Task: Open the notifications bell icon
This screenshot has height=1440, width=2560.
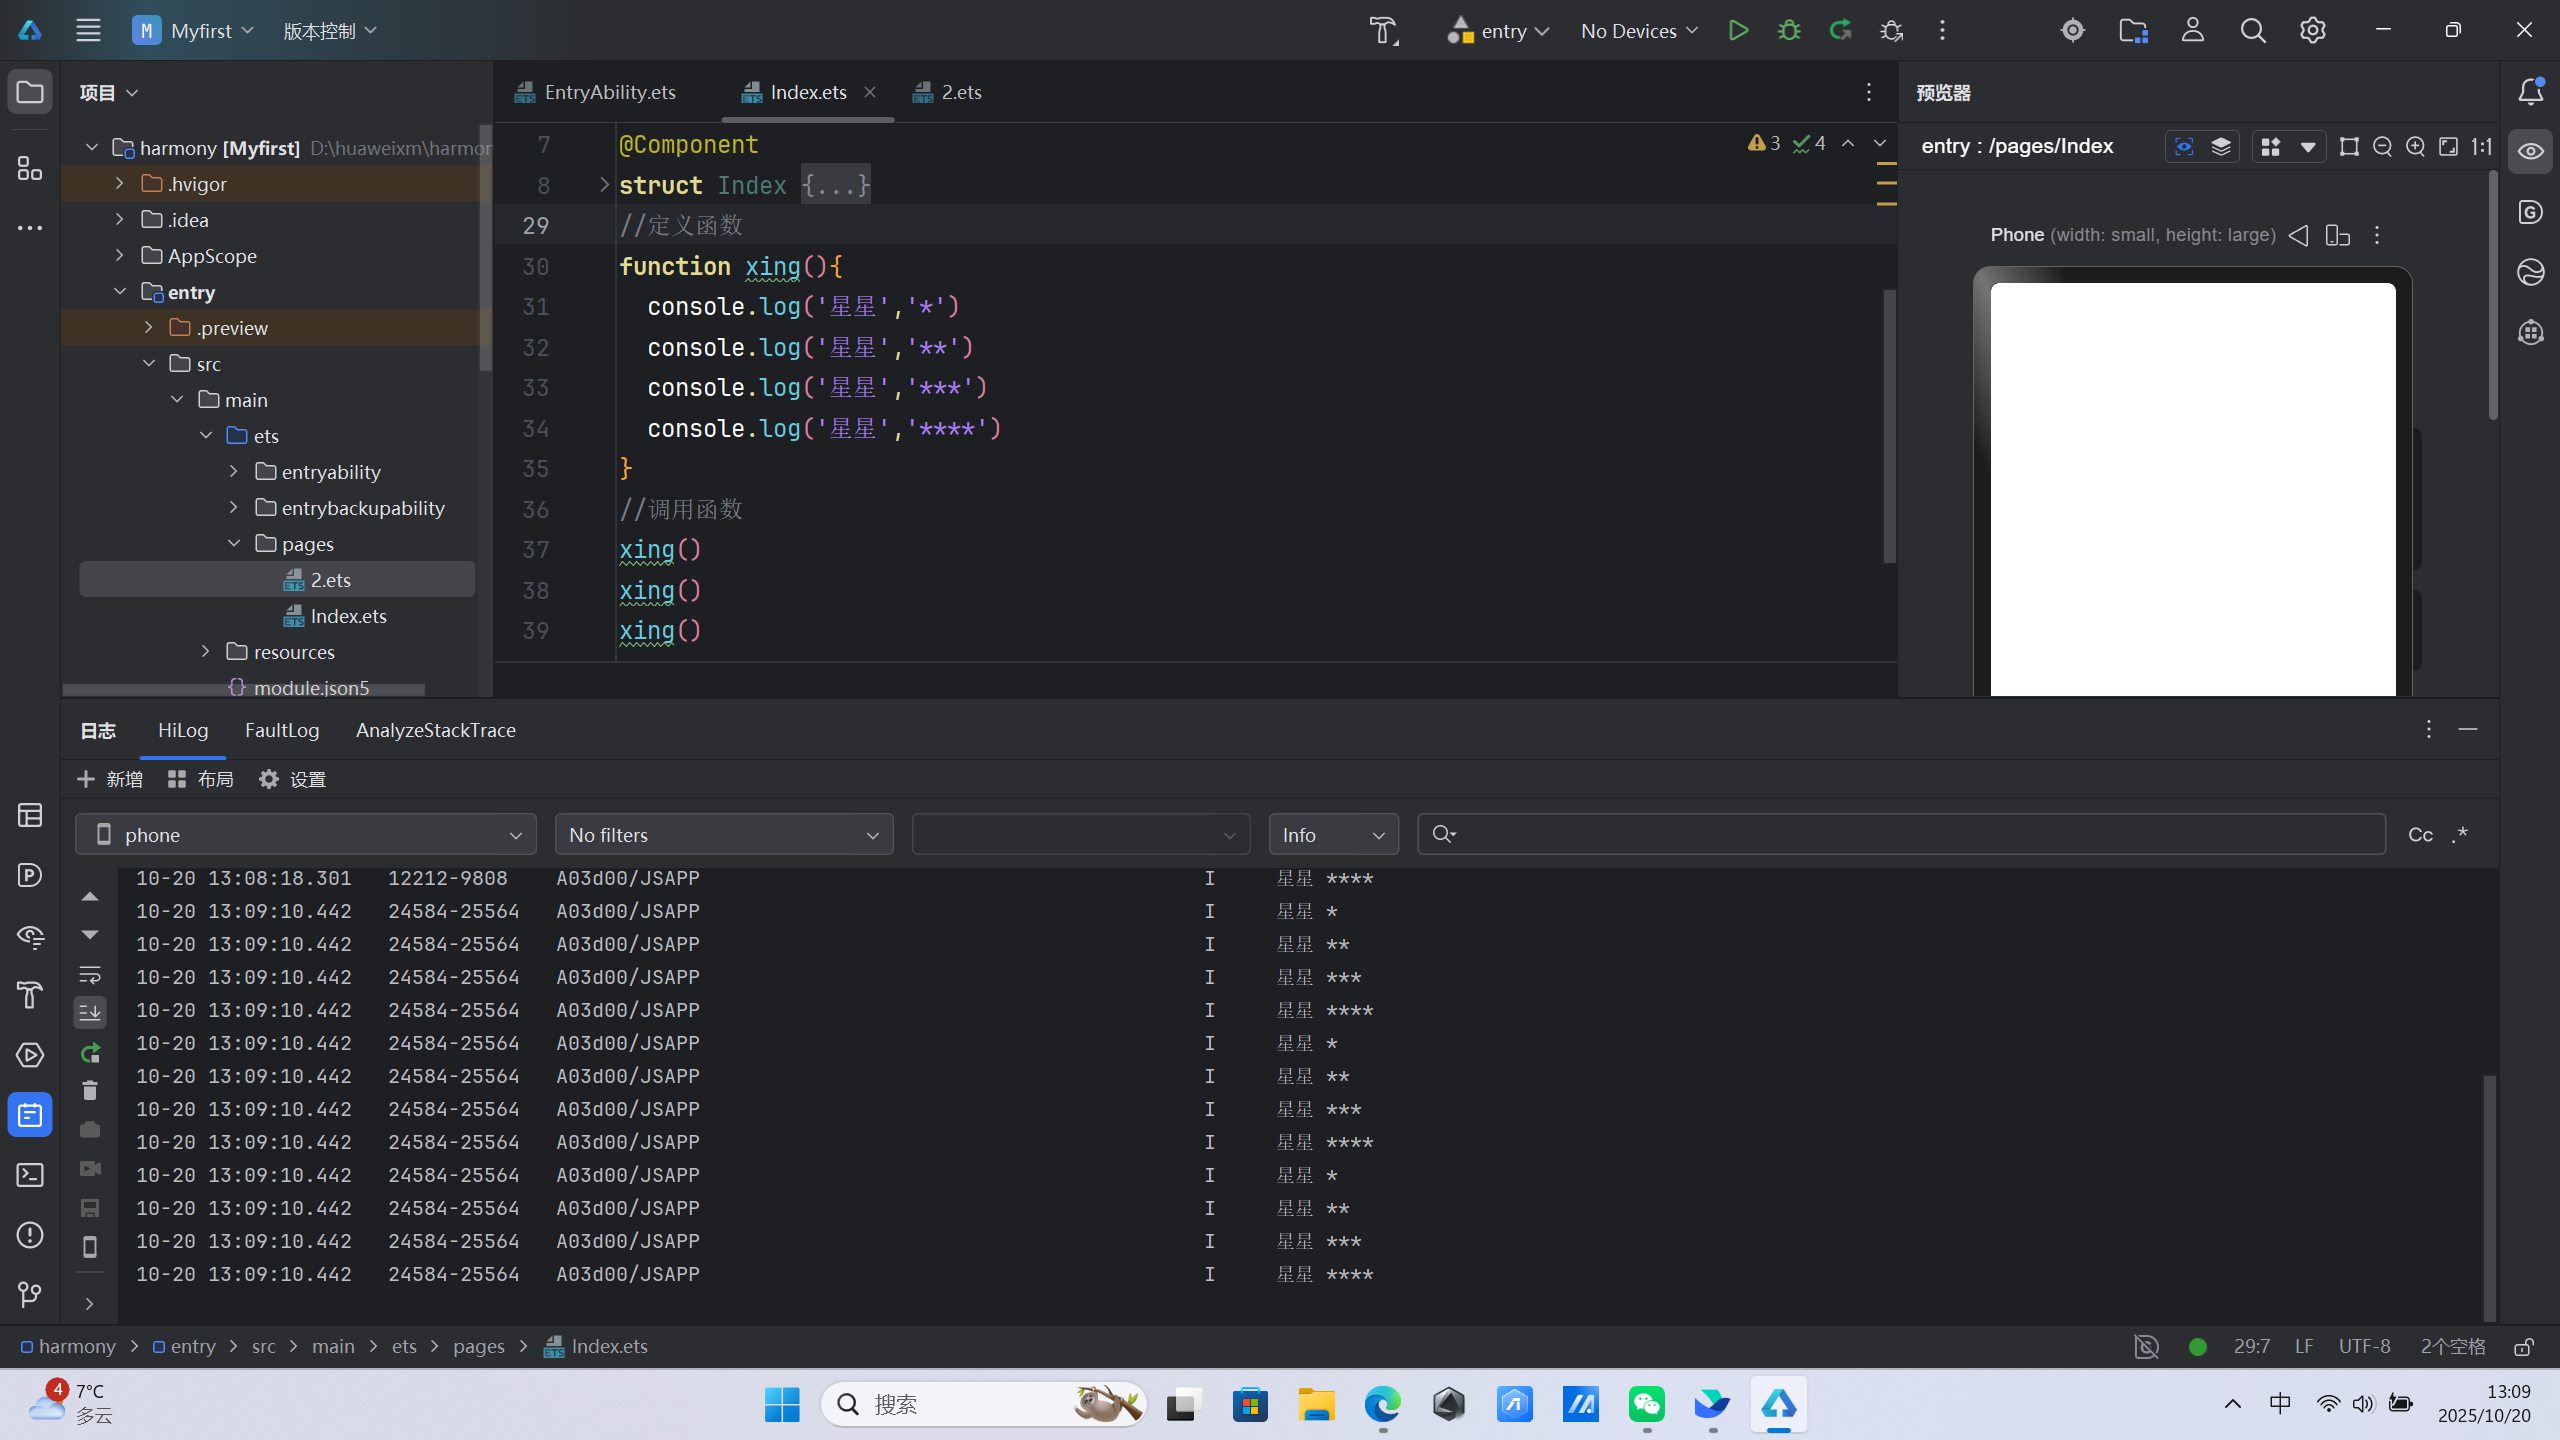Action: click(2530, 92)
